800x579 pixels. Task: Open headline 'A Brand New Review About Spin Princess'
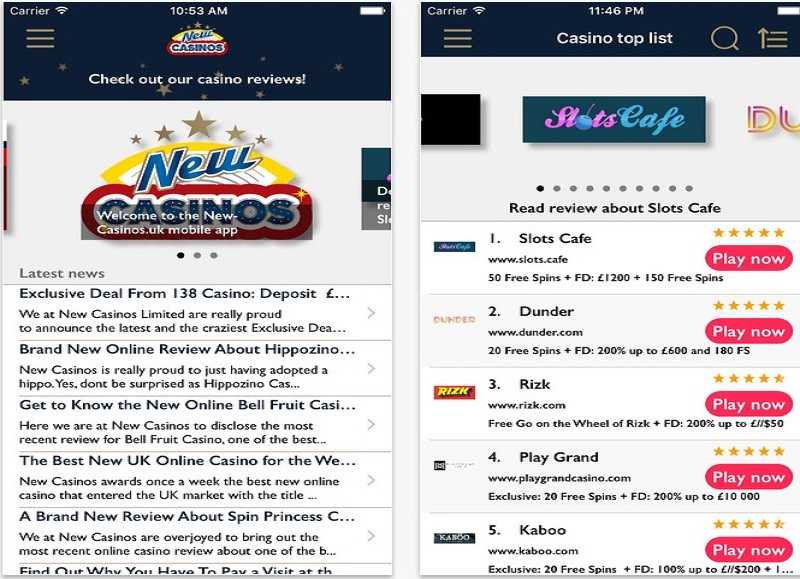[x=187, y=516]
